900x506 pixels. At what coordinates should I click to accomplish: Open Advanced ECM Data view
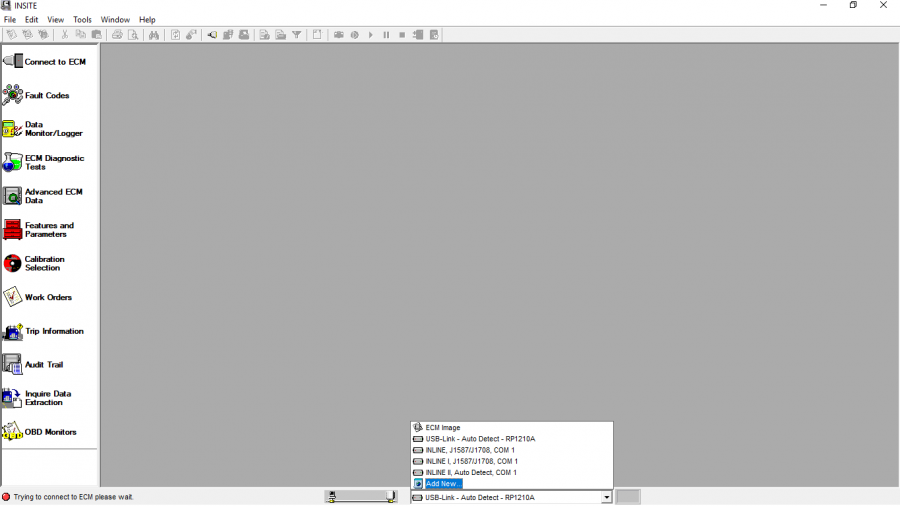click(x=13, y=196)
